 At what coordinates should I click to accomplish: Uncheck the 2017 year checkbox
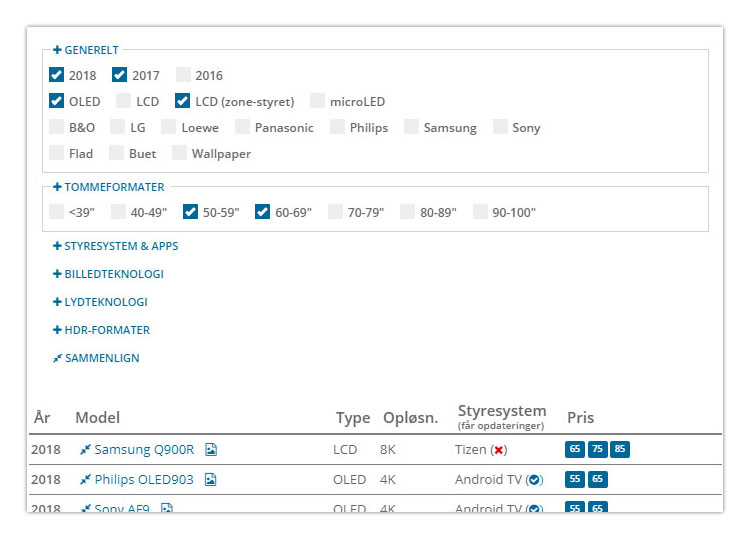(x=119, y=75)
